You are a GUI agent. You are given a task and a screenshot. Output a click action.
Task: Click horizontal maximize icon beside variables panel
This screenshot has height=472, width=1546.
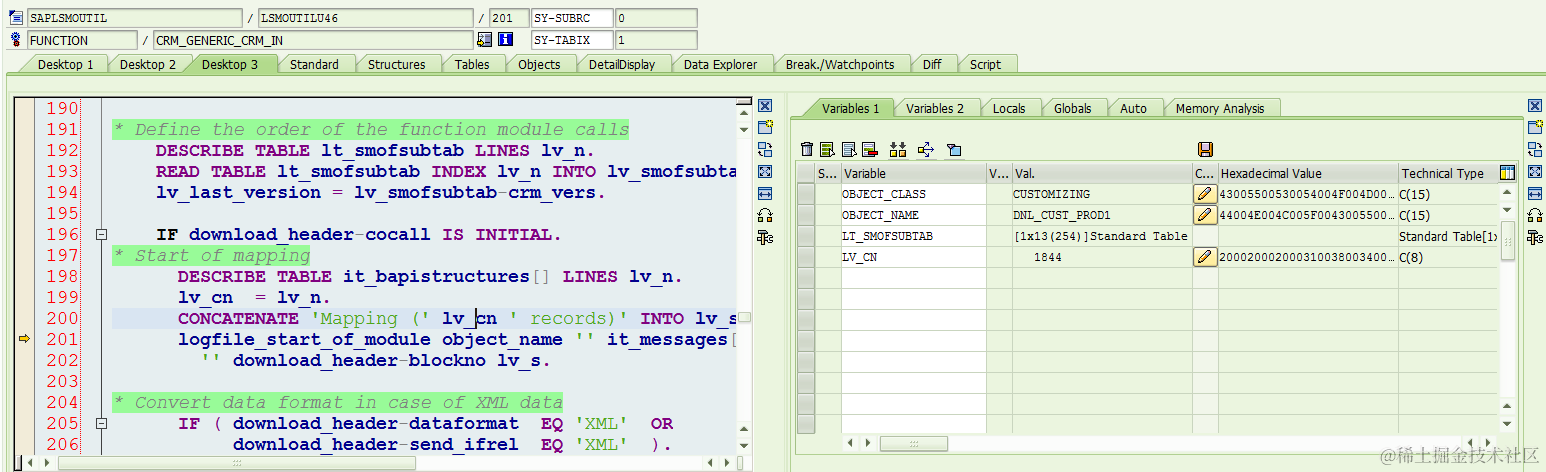(1537, 193)
